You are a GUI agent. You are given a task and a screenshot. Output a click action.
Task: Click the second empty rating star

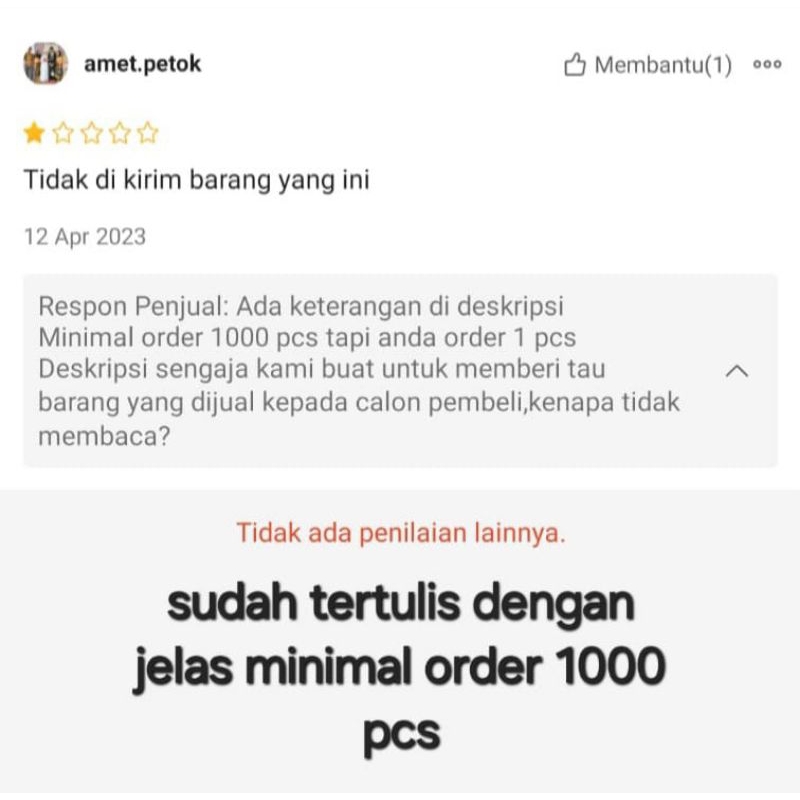pos(63,133)
